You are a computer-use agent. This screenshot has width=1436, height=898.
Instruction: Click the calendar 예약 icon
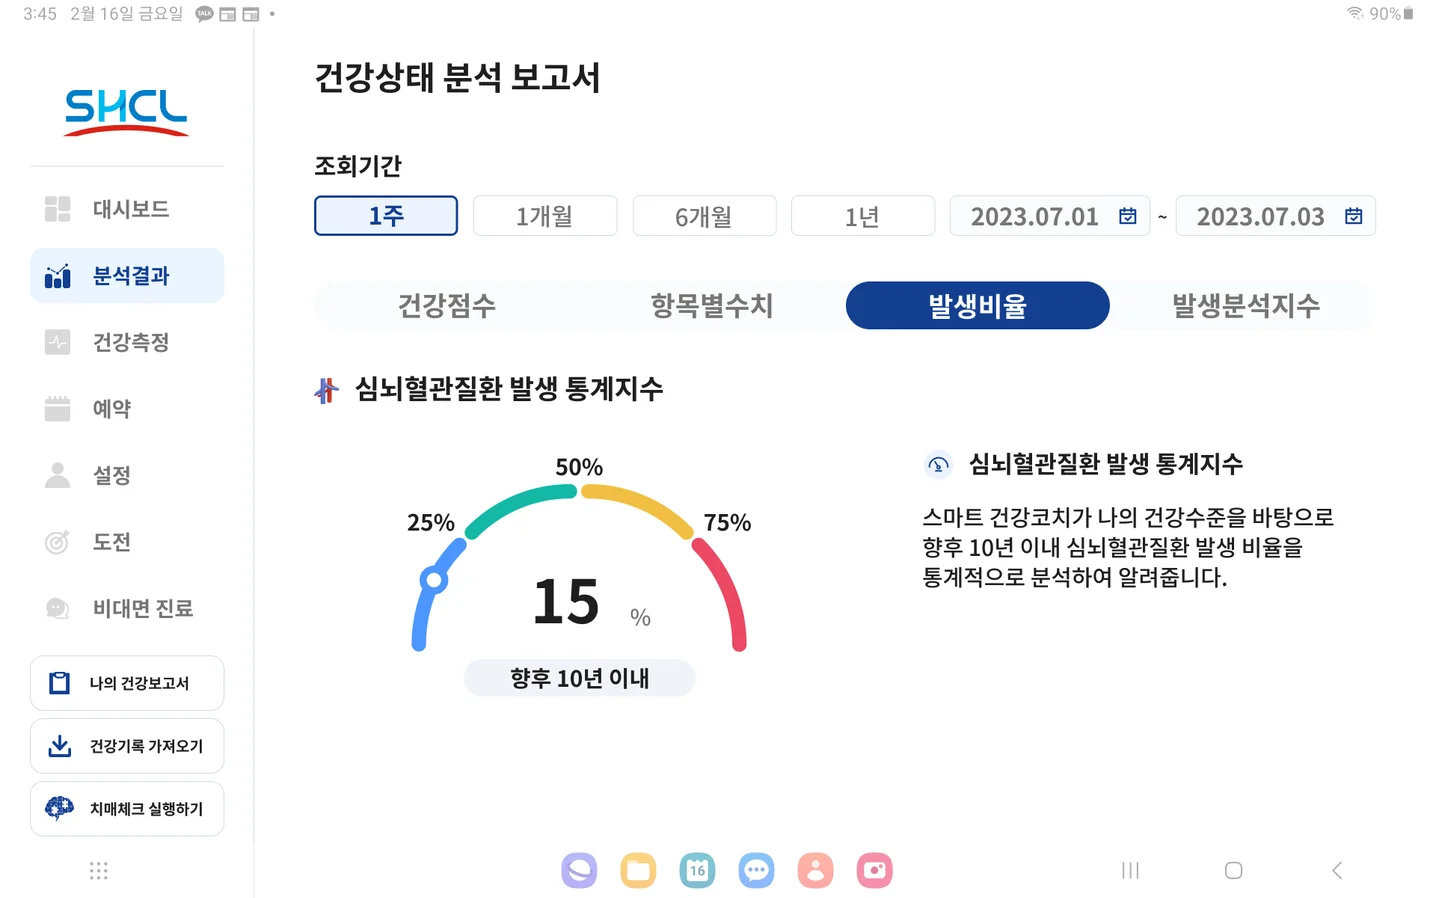pos(58,409)
